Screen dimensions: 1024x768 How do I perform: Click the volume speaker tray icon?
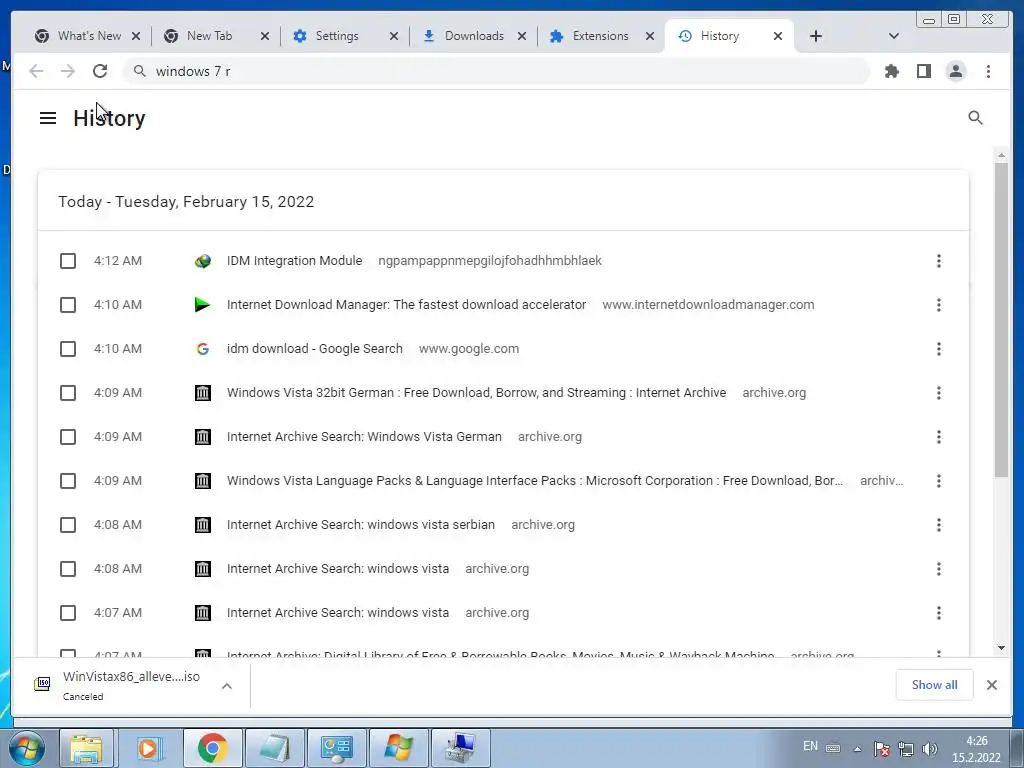[929, 749]
